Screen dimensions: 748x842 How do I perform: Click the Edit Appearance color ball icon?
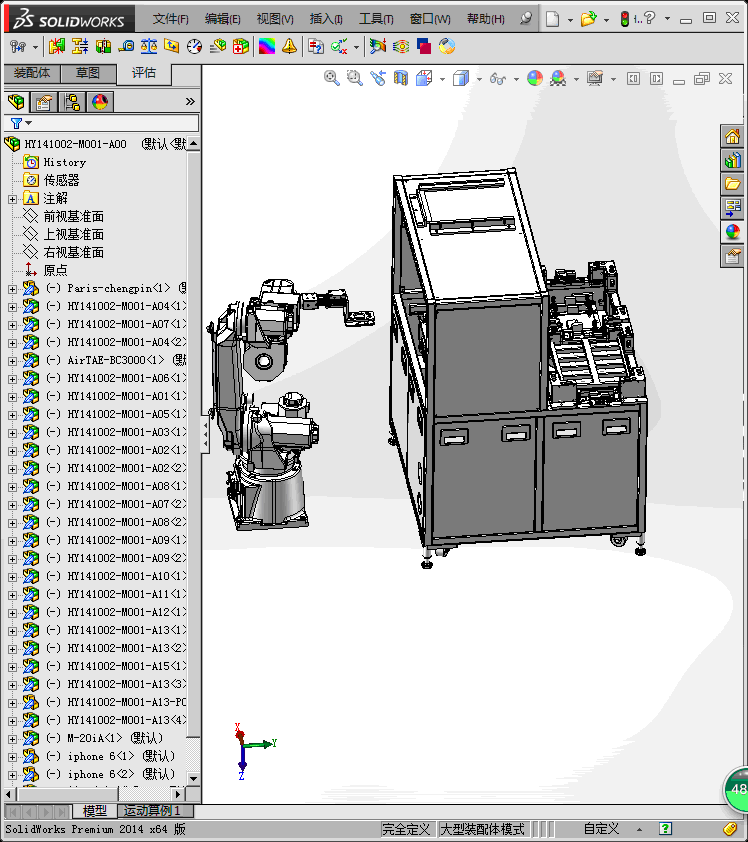pos(535,78)
